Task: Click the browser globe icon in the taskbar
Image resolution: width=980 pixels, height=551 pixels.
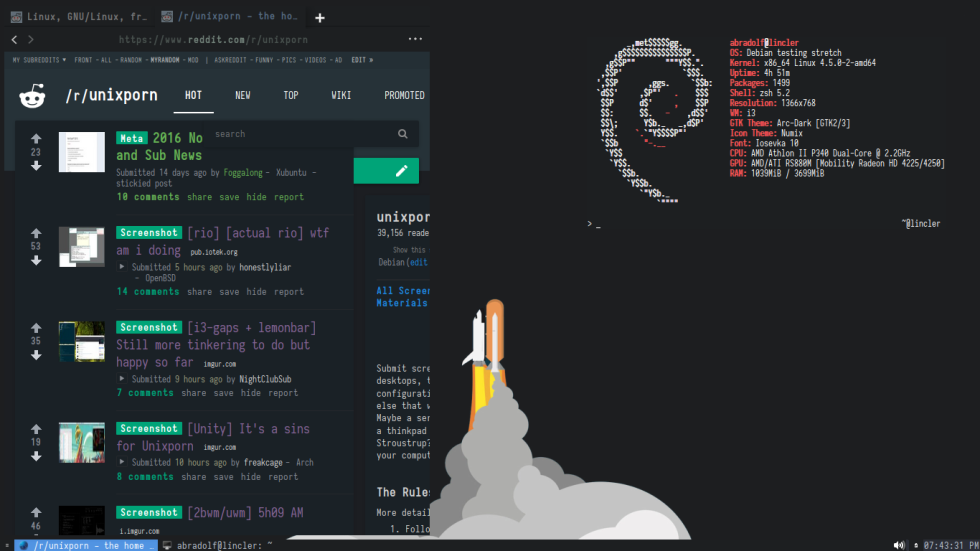Action: (24, 545)
